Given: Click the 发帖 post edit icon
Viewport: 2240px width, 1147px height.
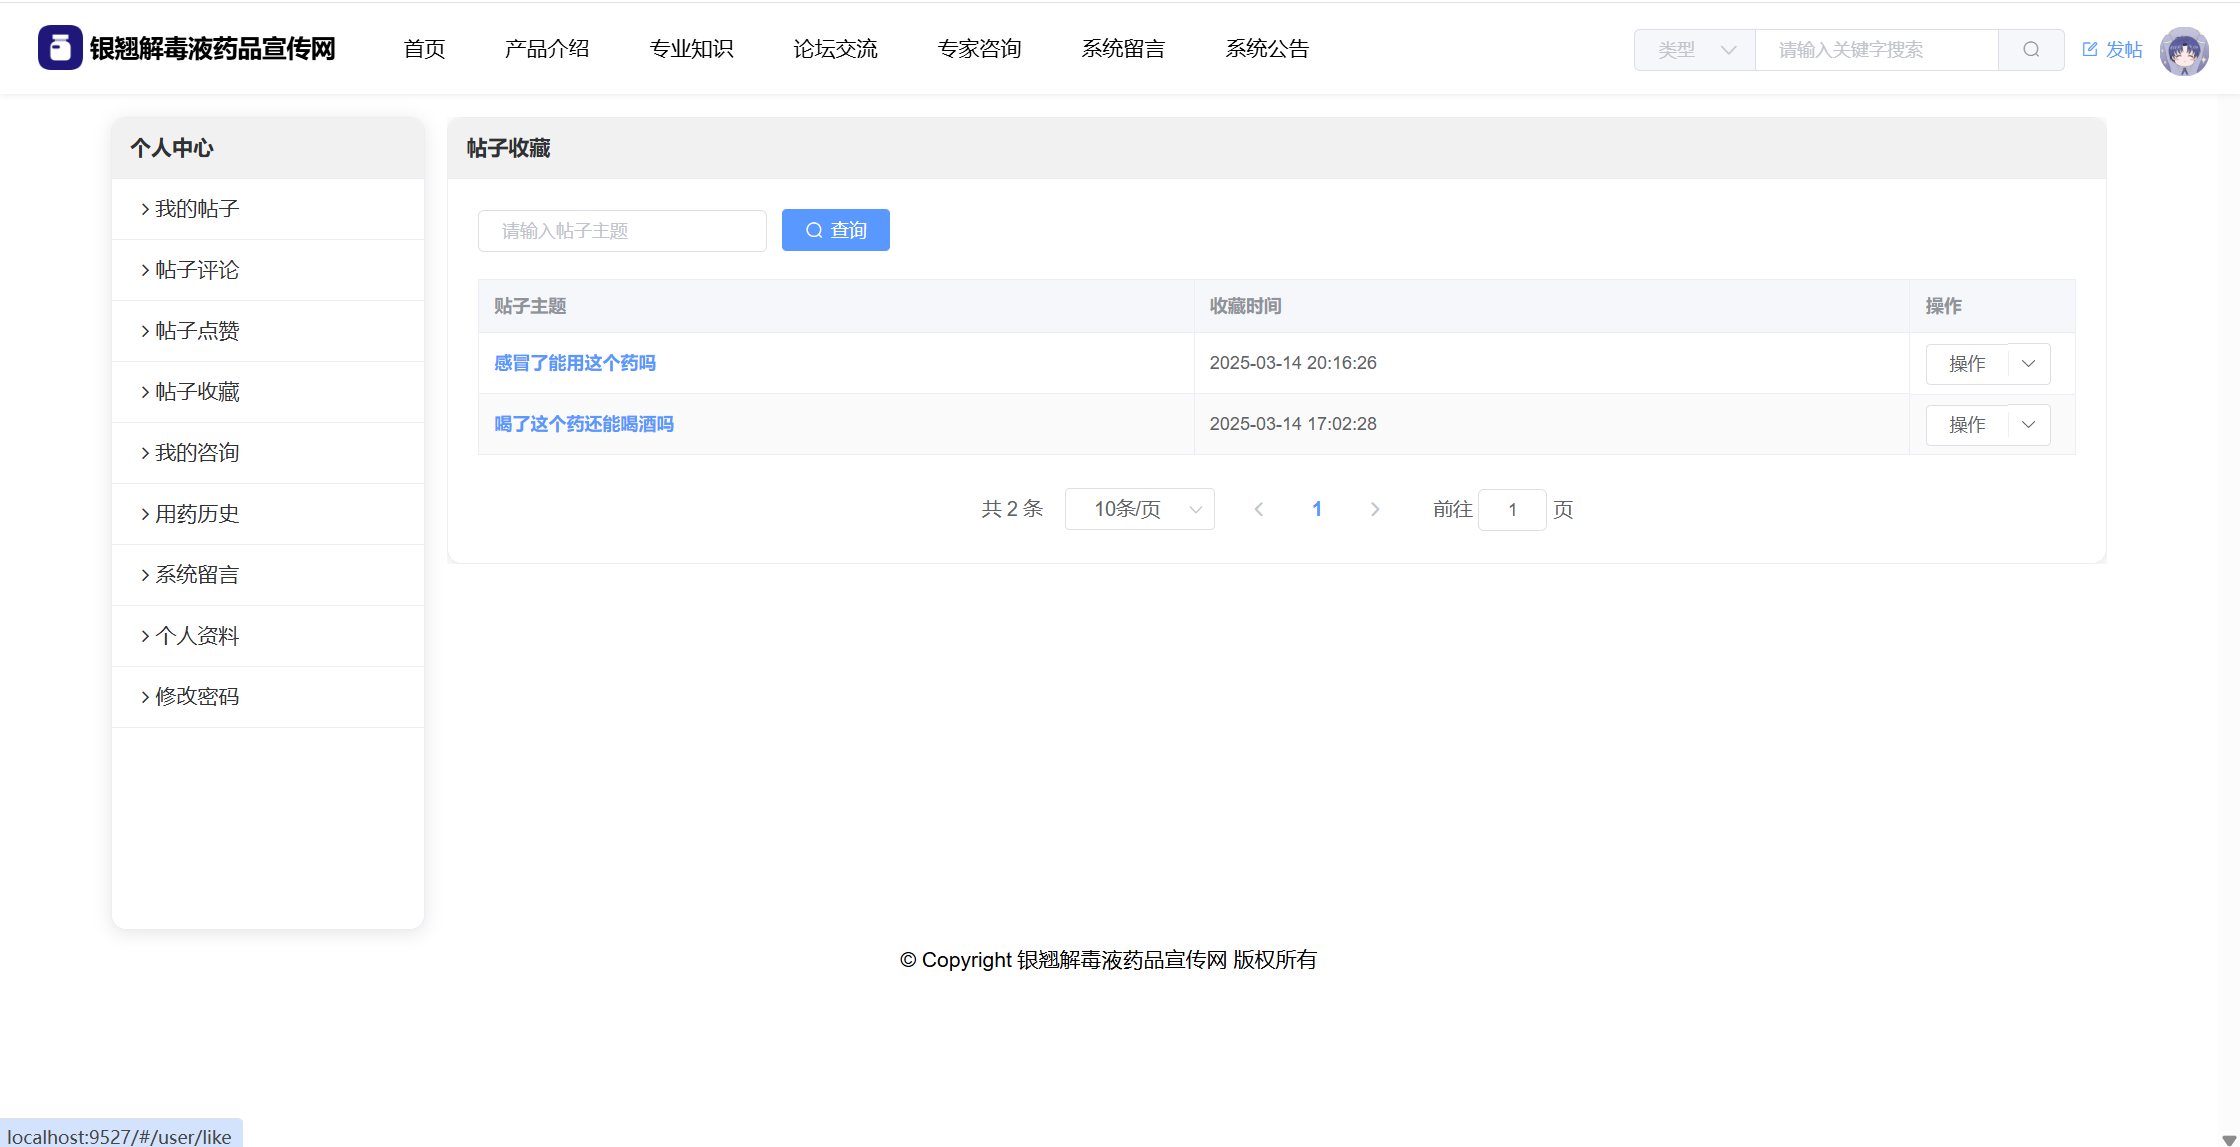Looking at the screenshot, I should pos(2090,49).
